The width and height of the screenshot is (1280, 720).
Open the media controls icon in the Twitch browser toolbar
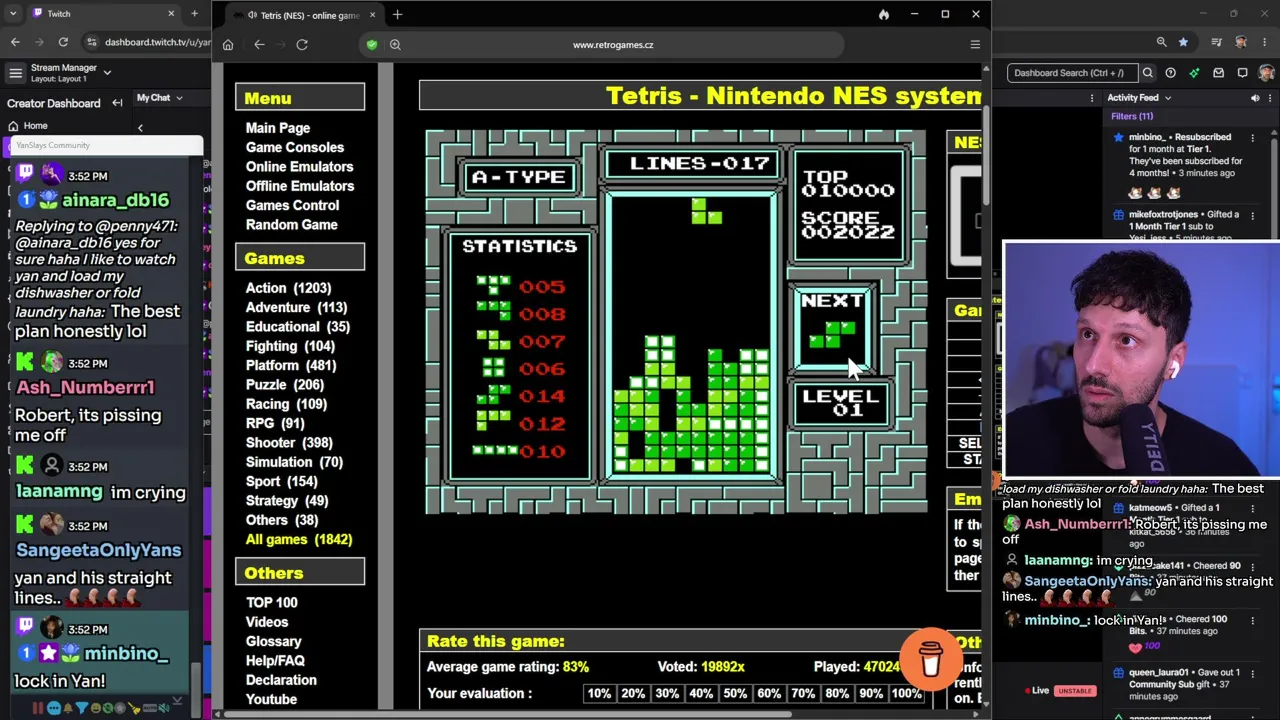[x=1217, y=42]
